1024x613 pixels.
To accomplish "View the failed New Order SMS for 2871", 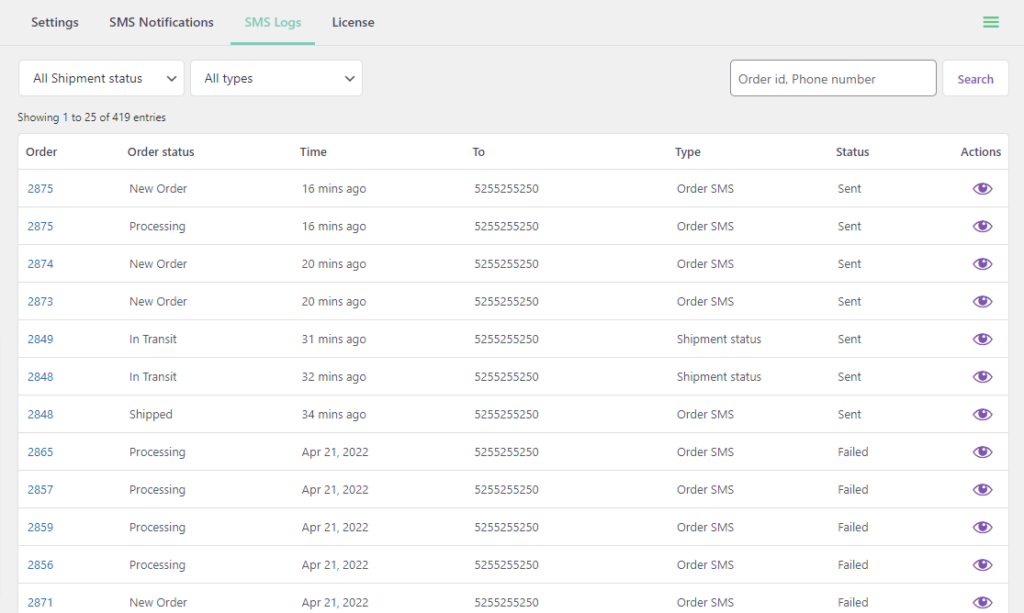I will coord(982,601).
